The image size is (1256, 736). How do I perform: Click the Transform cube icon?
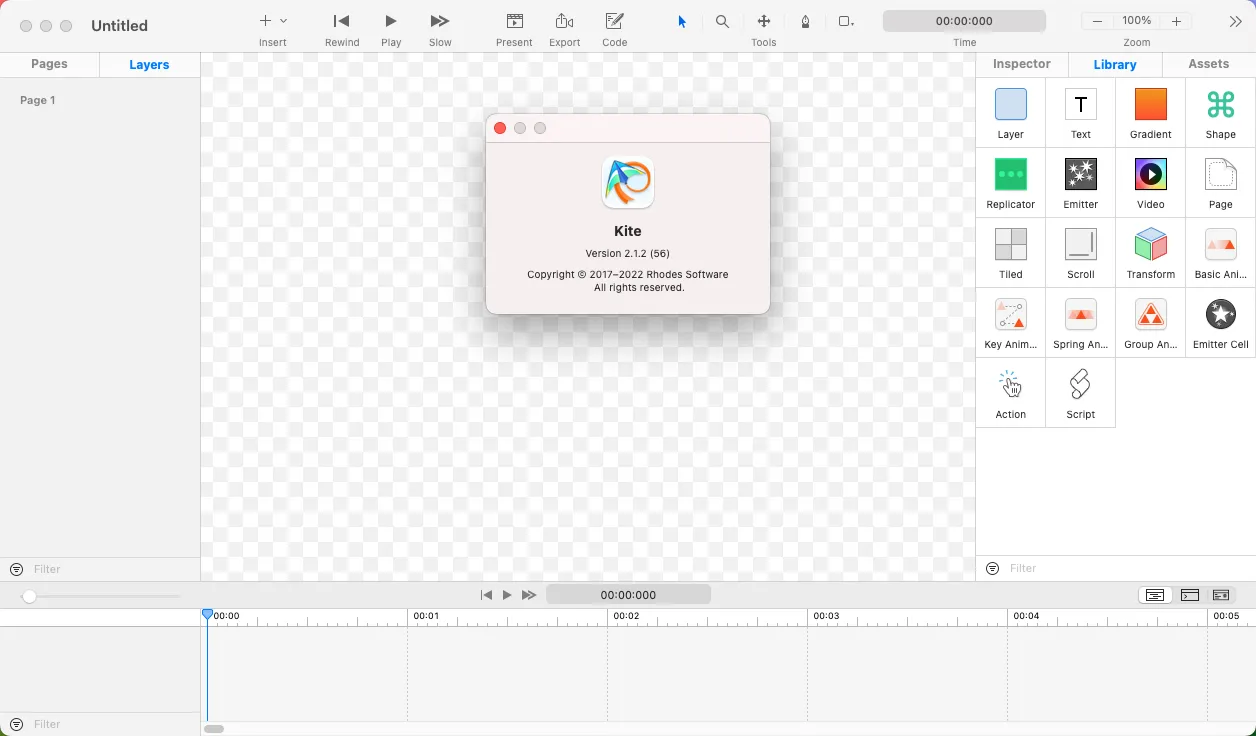click(1150, 245)
